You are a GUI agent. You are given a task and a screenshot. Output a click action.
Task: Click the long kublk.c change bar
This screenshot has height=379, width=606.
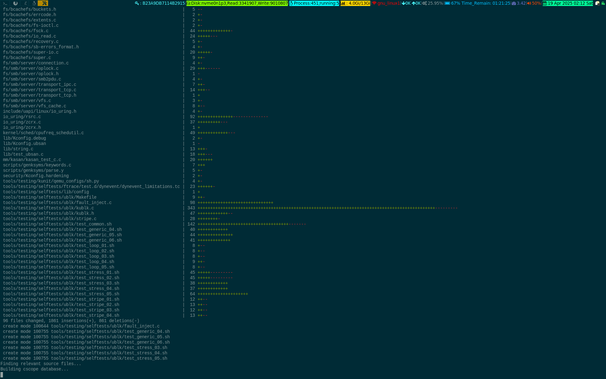coord(327,208)
